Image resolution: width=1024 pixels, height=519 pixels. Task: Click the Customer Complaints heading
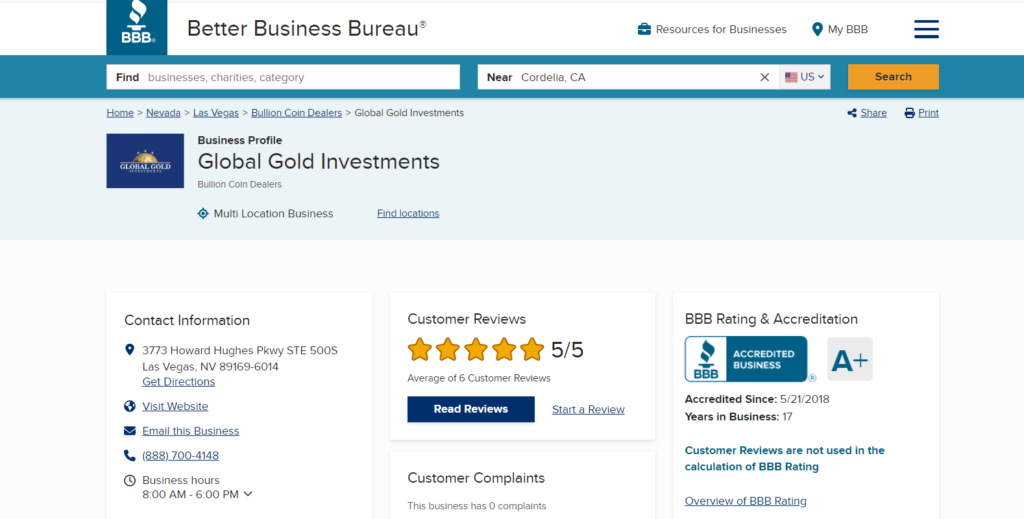[476, 478]
